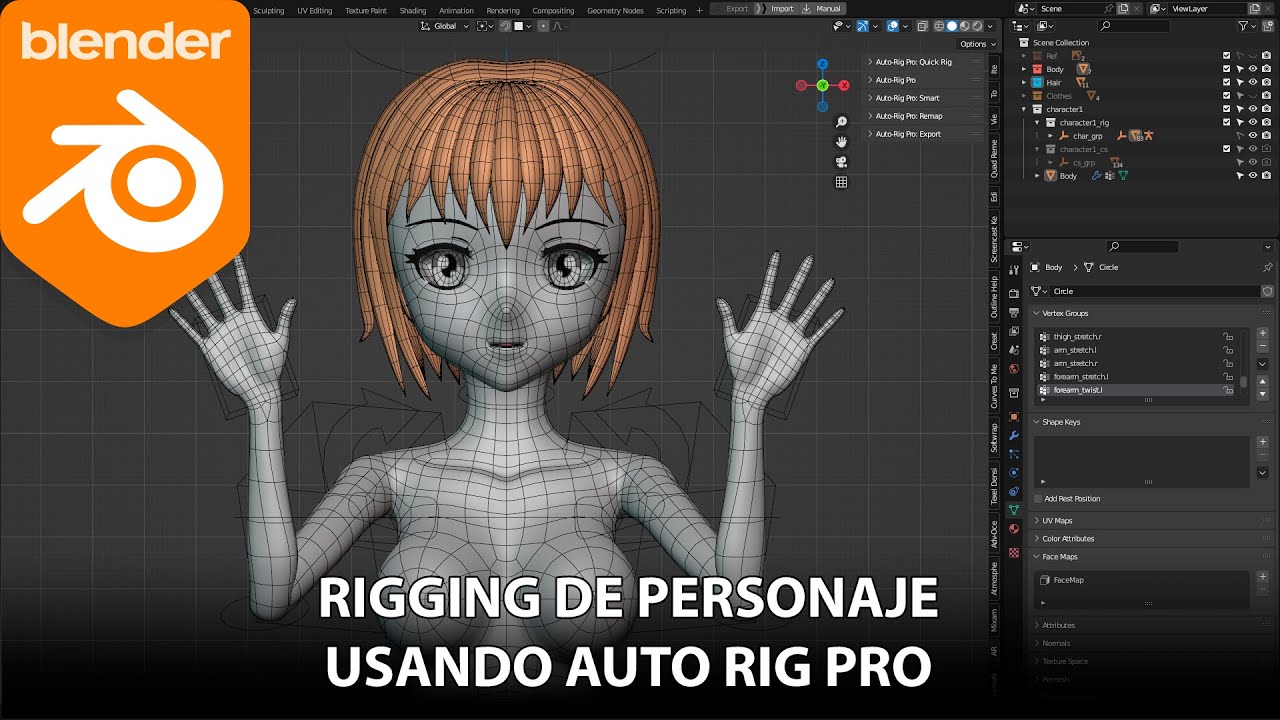Switch orthographic/perspective with the grid icon
This screenshot has width=1280, height=720.
click(842, 182)
